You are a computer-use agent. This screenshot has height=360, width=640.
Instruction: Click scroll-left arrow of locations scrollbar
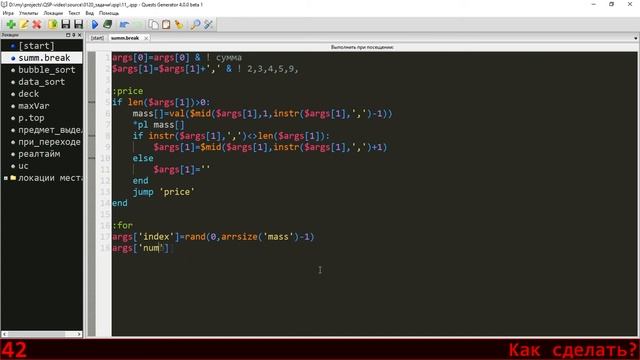coord(4,334)
